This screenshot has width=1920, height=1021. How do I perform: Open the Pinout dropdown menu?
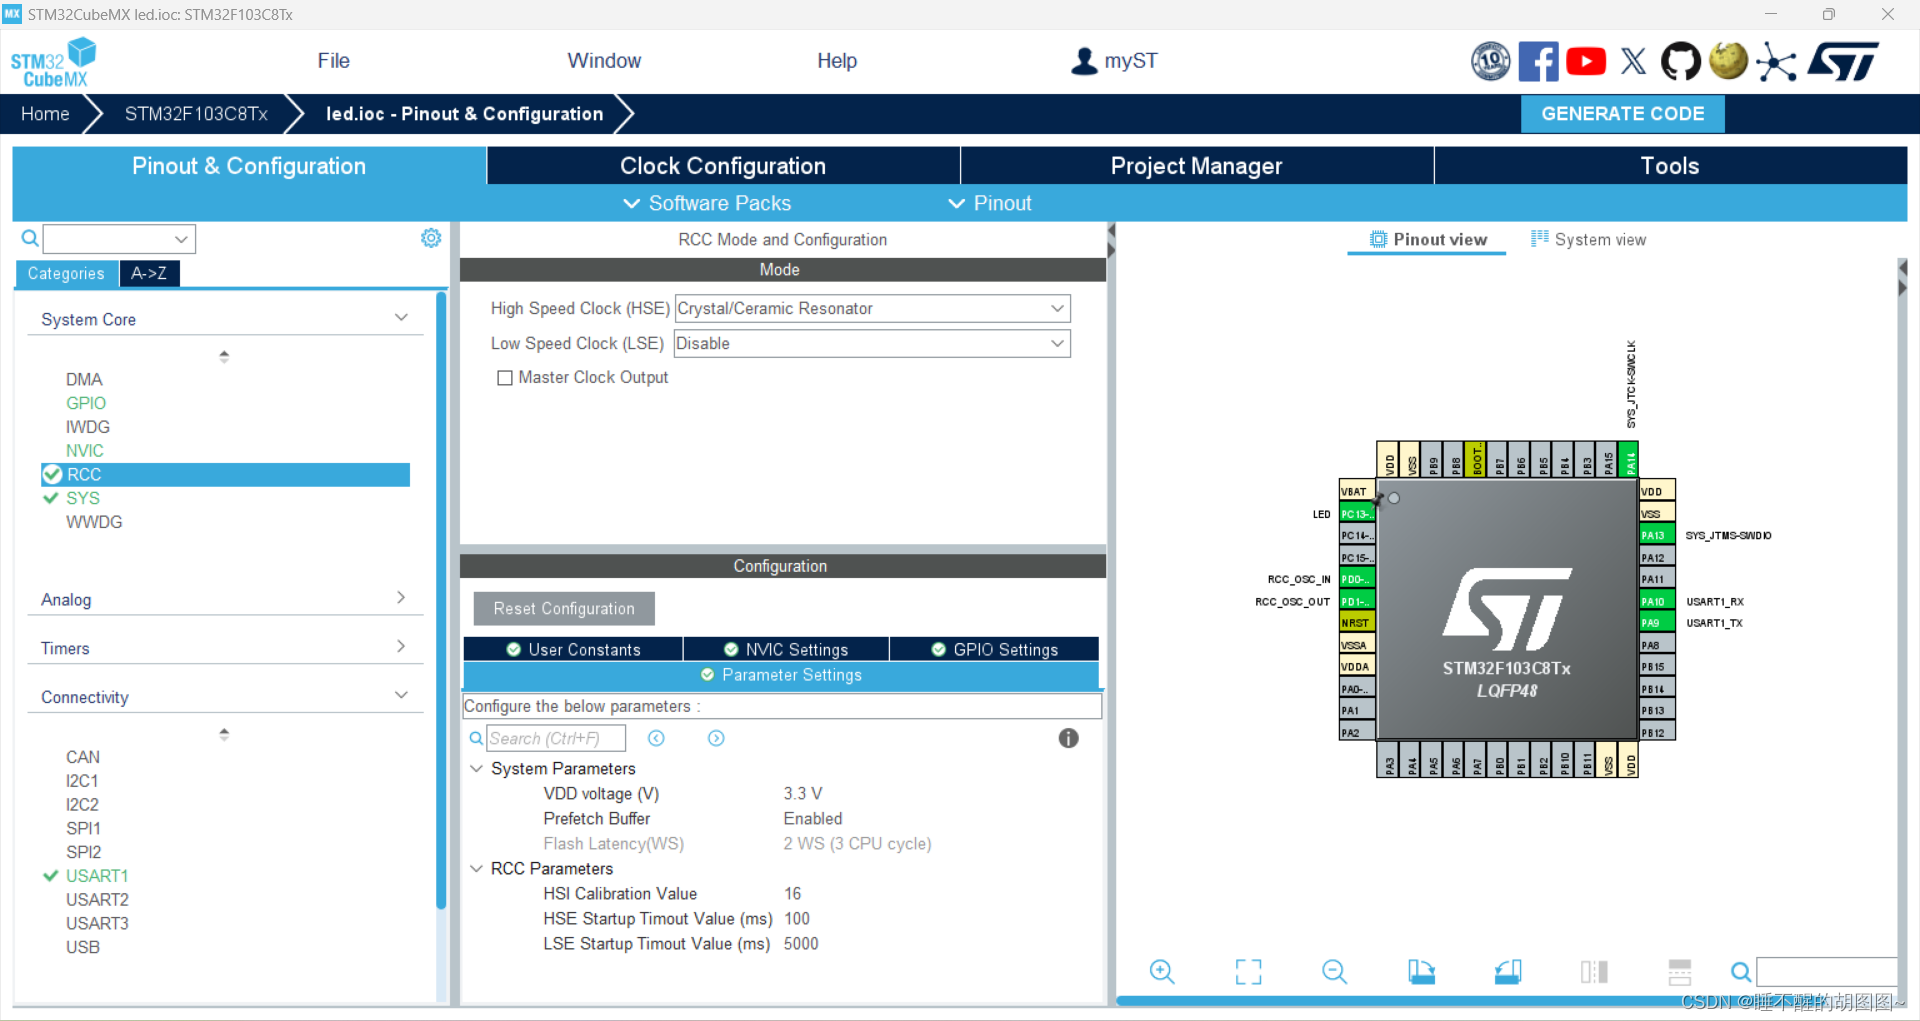990,203
